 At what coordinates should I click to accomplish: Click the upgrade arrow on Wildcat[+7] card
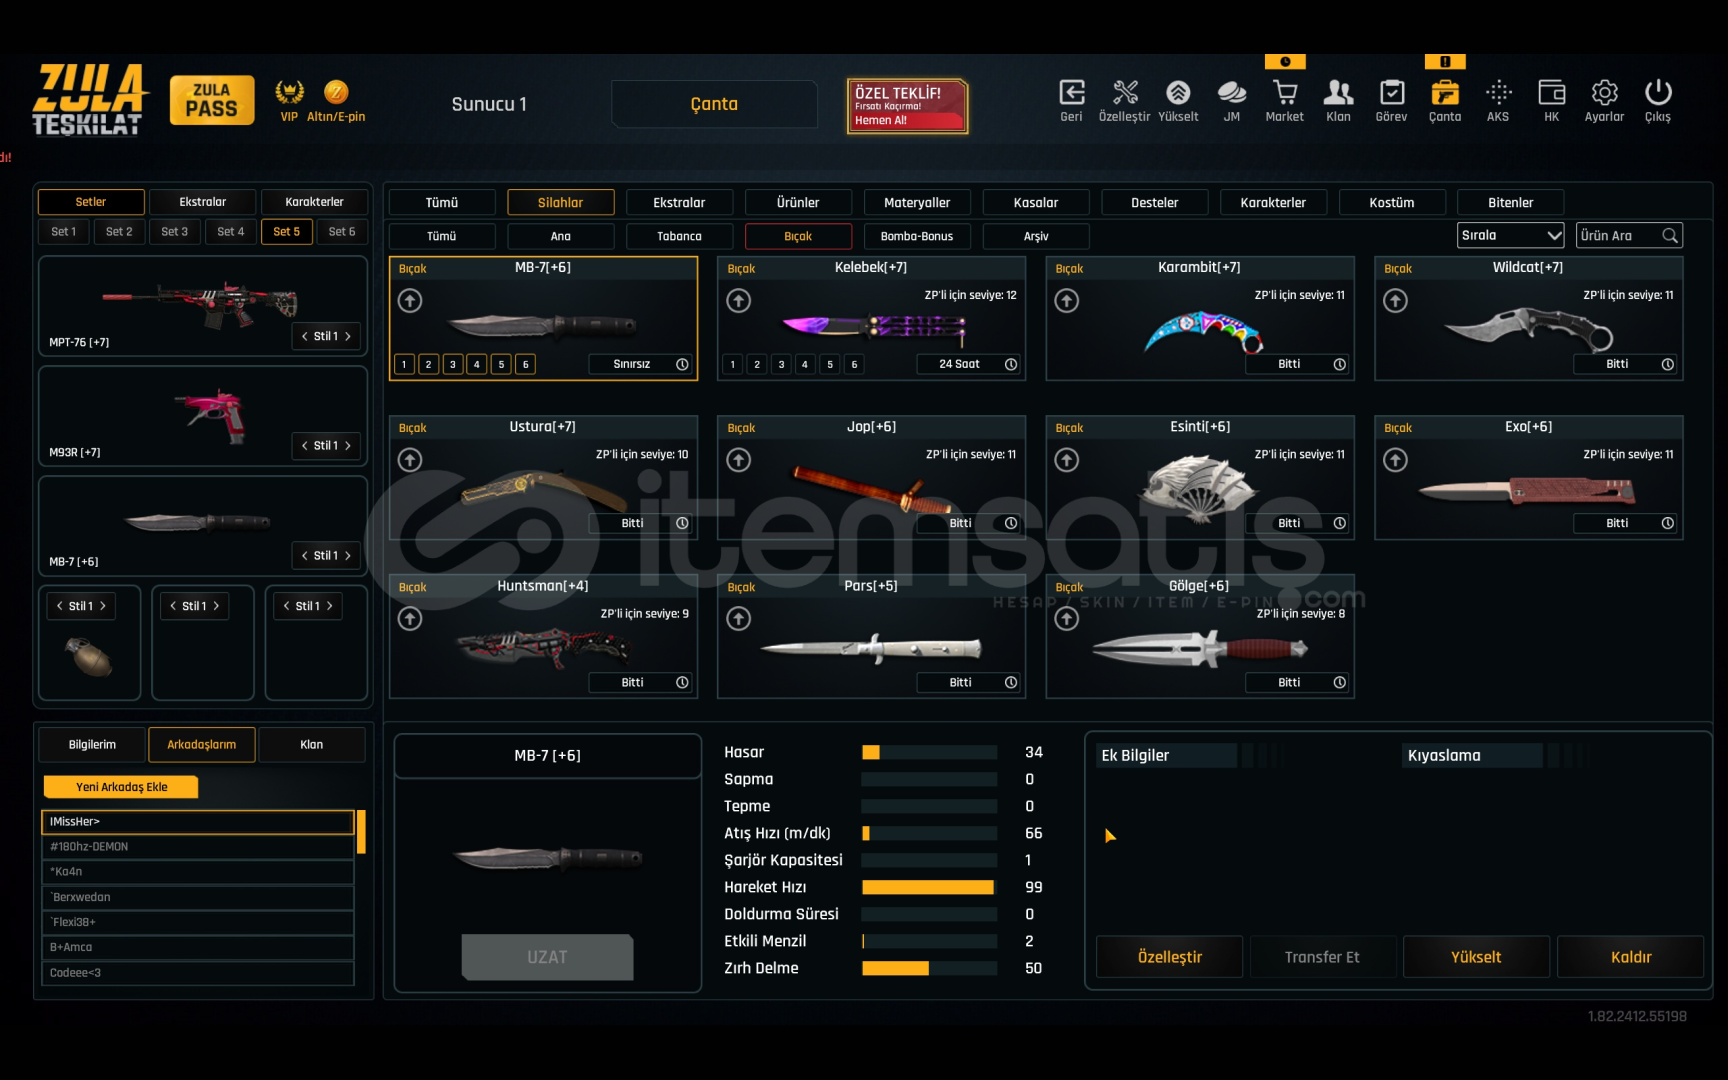click(x=1396, y=301)
